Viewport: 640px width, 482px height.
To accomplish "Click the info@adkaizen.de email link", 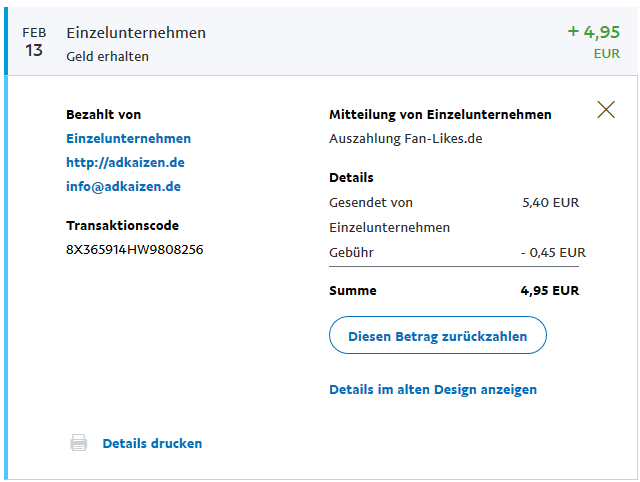I will pyautogui.click(x=123, y=186).
